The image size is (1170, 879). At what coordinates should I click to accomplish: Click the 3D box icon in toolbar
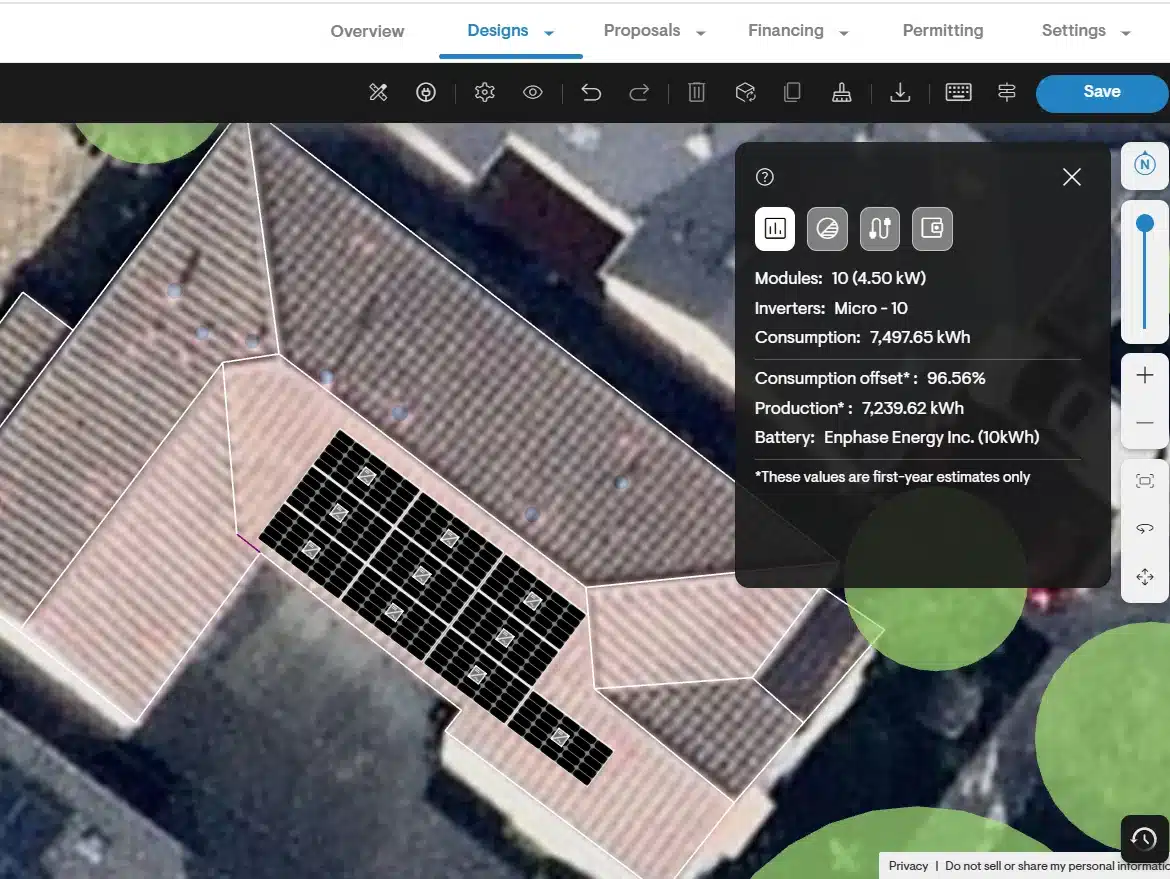745,93
